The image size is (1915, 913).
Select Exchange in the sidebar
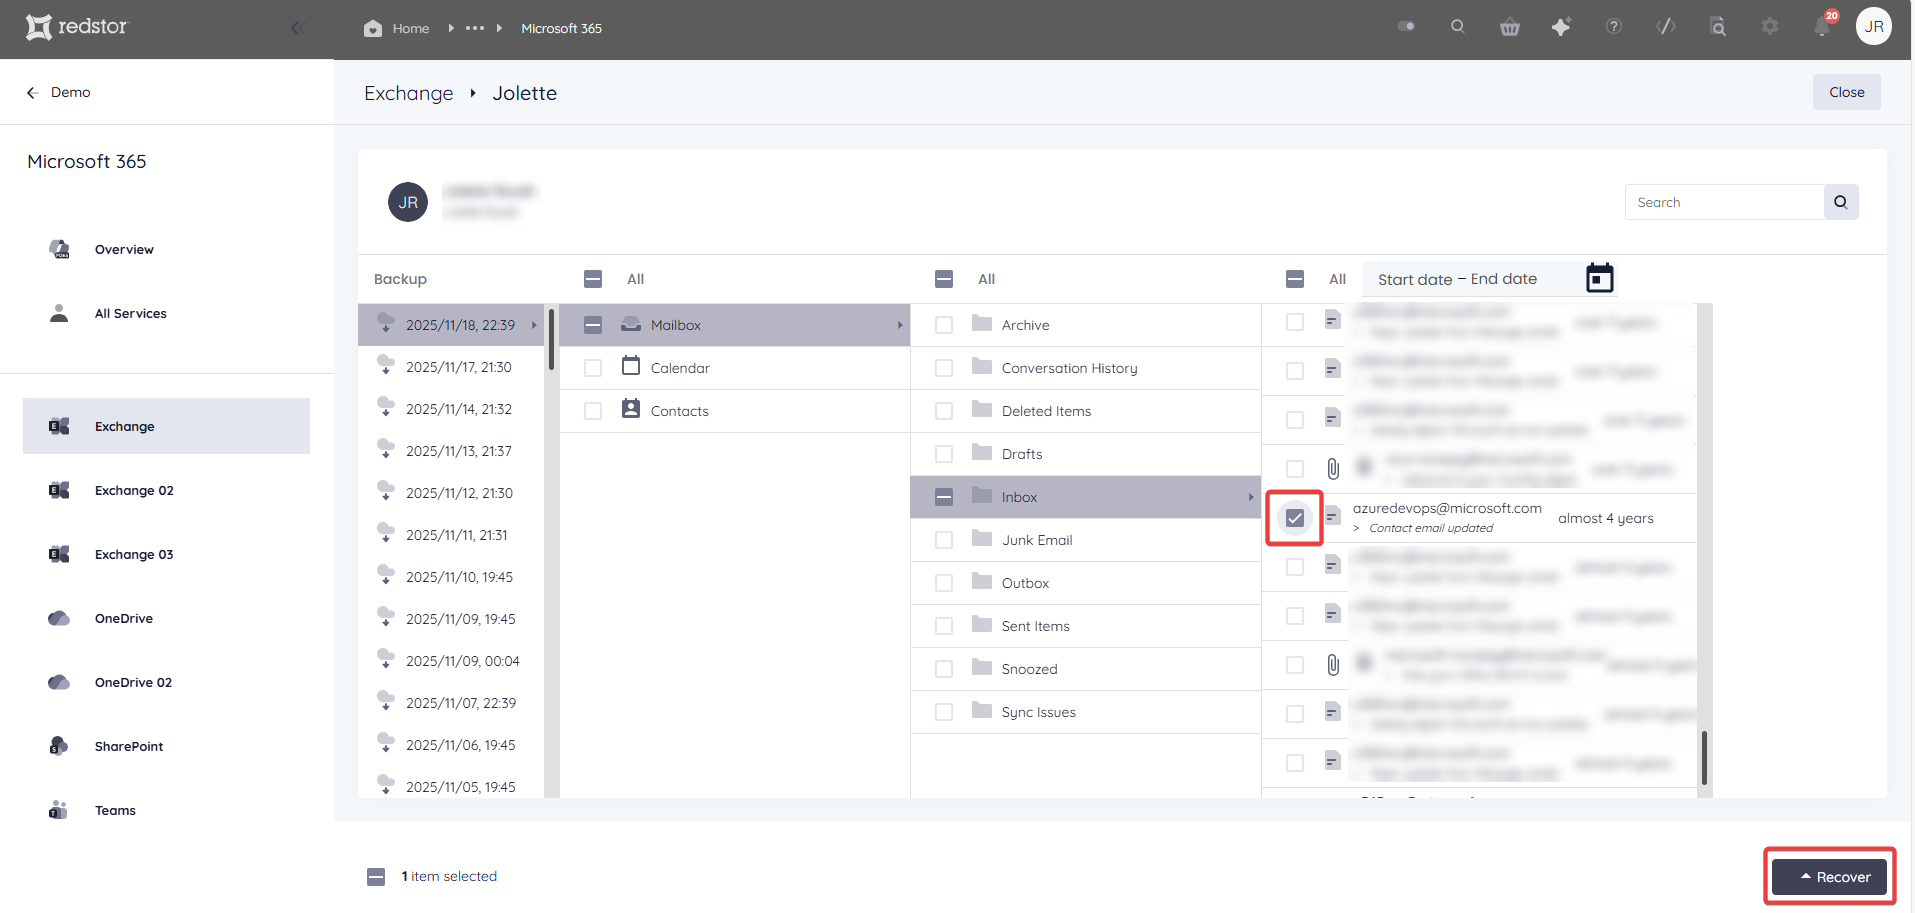tap(166, 426)
